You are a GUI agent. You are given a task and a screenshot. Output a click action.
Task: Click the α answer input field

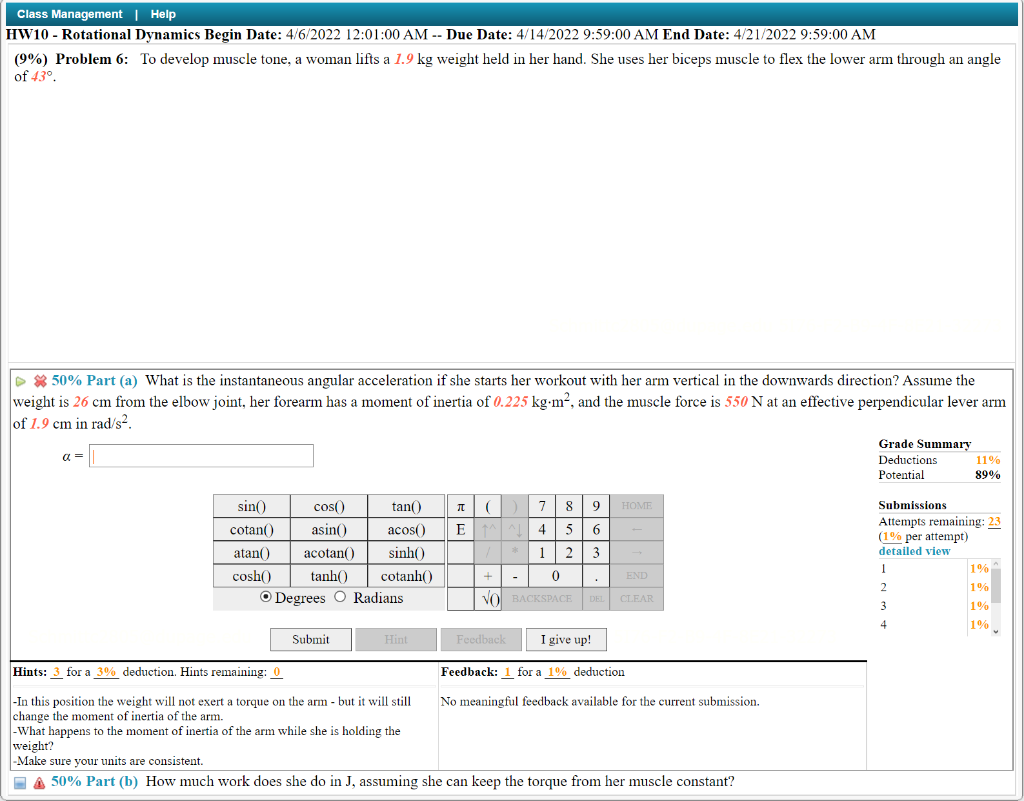[x=200, y=455]
